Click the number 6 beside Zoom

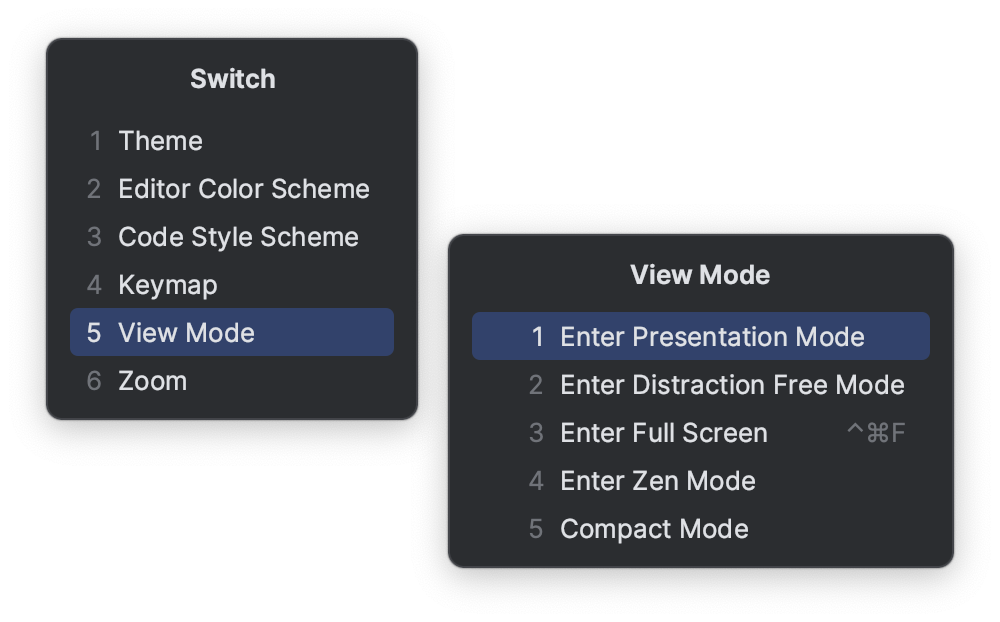point(96,380)
